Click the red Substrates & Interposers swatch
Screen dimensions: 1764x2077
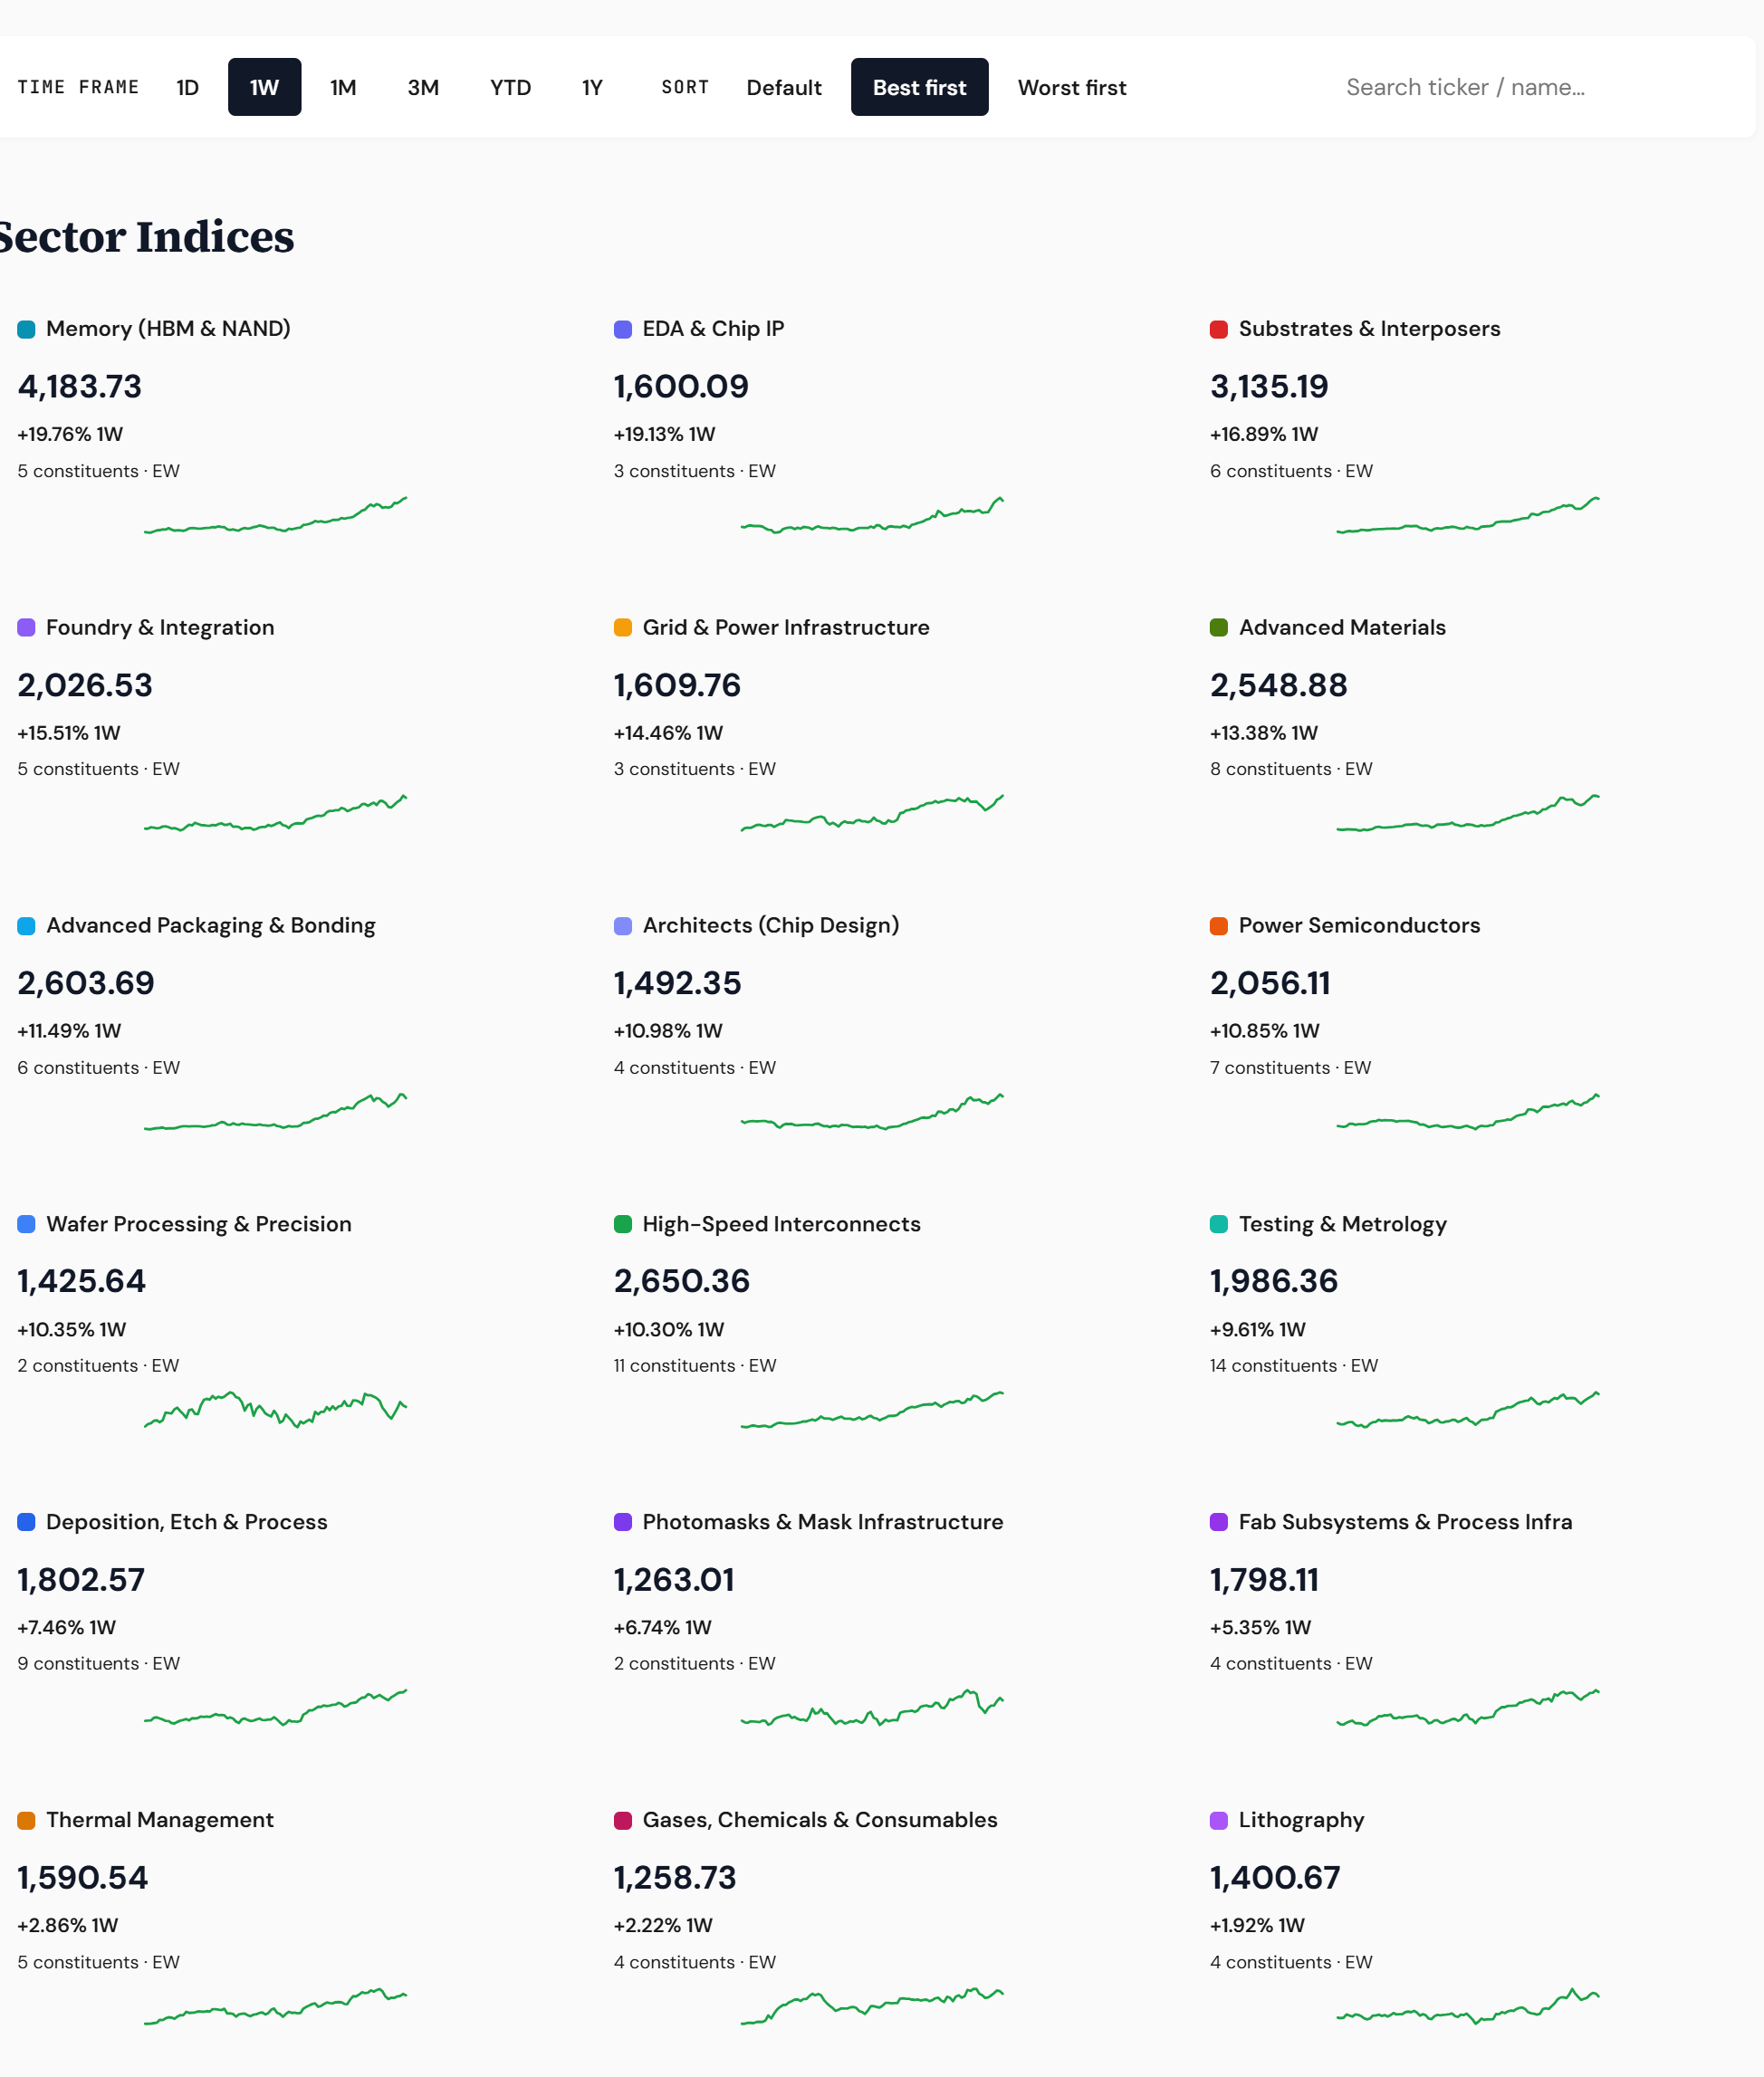point(1218,329)
